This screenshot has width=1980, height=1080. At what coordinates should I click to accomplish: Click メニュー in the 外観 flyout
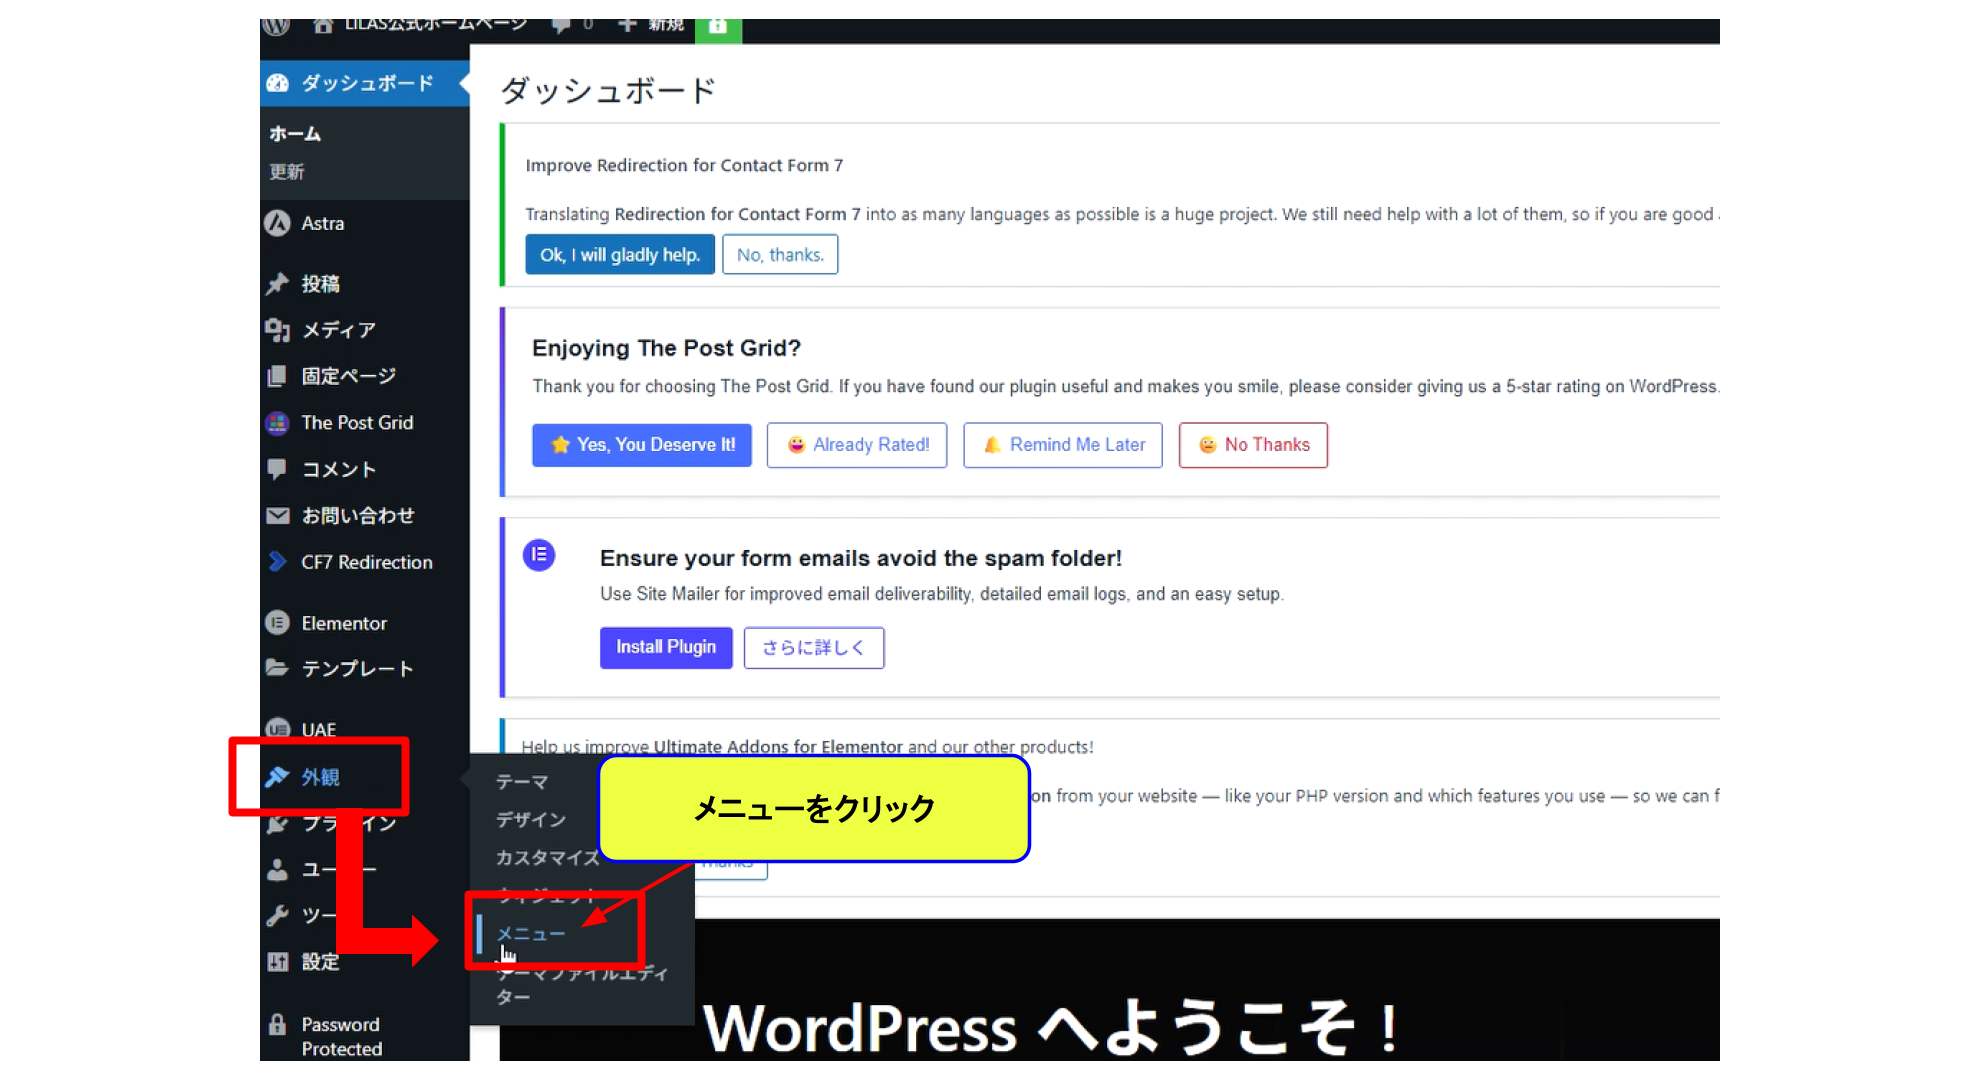point(531,934)
